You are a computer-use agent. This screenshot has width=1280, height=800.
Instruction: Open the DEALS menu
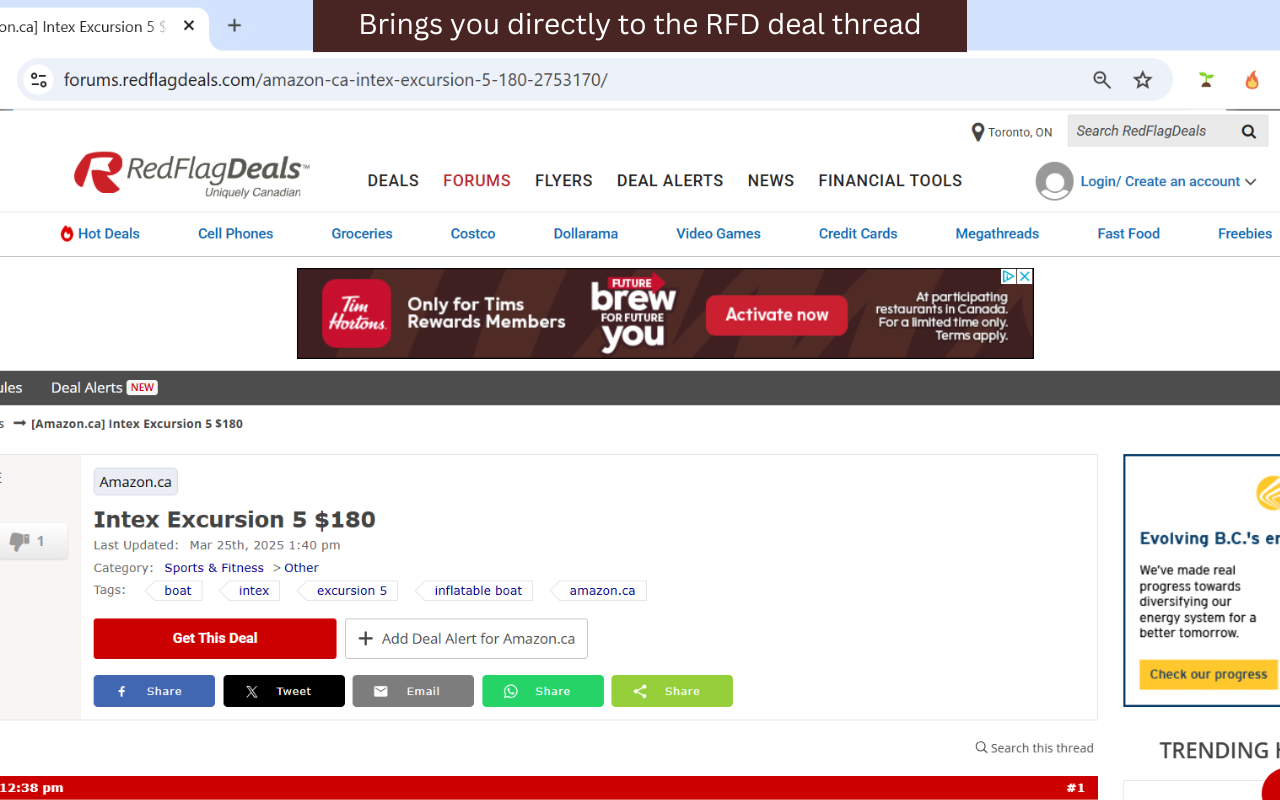point(393,181)
